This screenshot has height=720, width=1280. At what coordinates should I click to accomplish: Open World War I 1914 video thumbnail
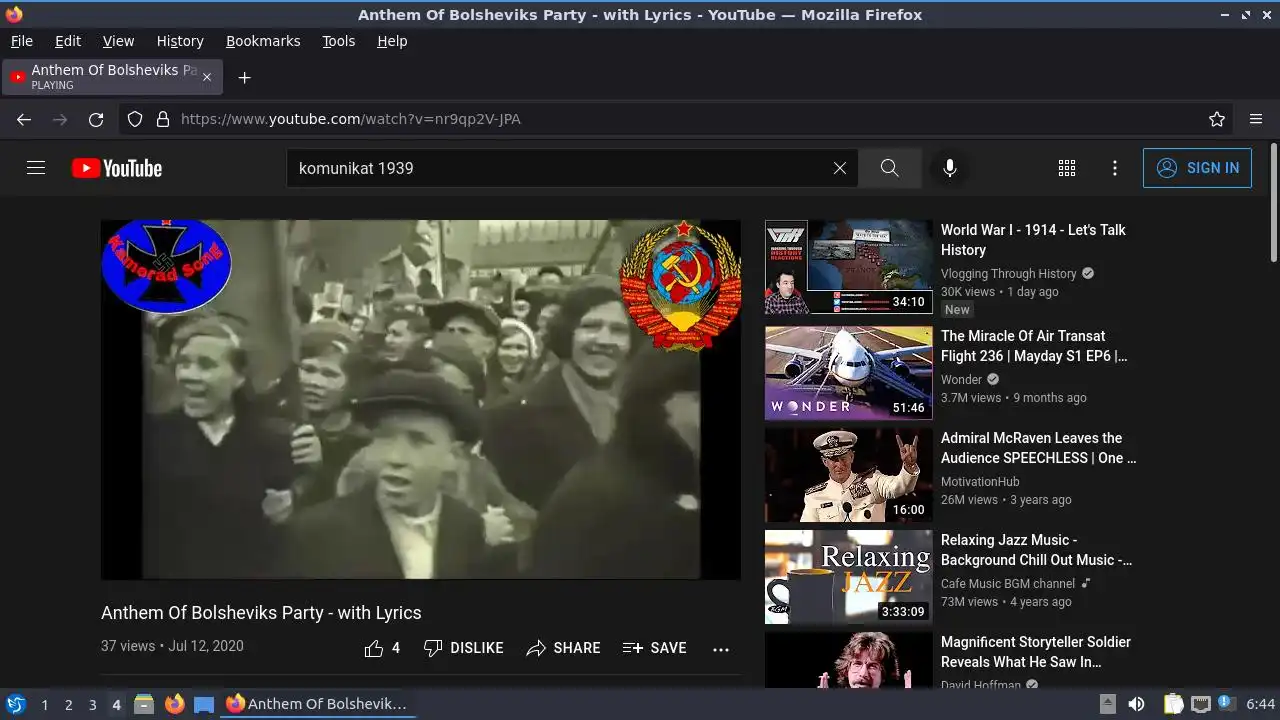pos(849,267)
